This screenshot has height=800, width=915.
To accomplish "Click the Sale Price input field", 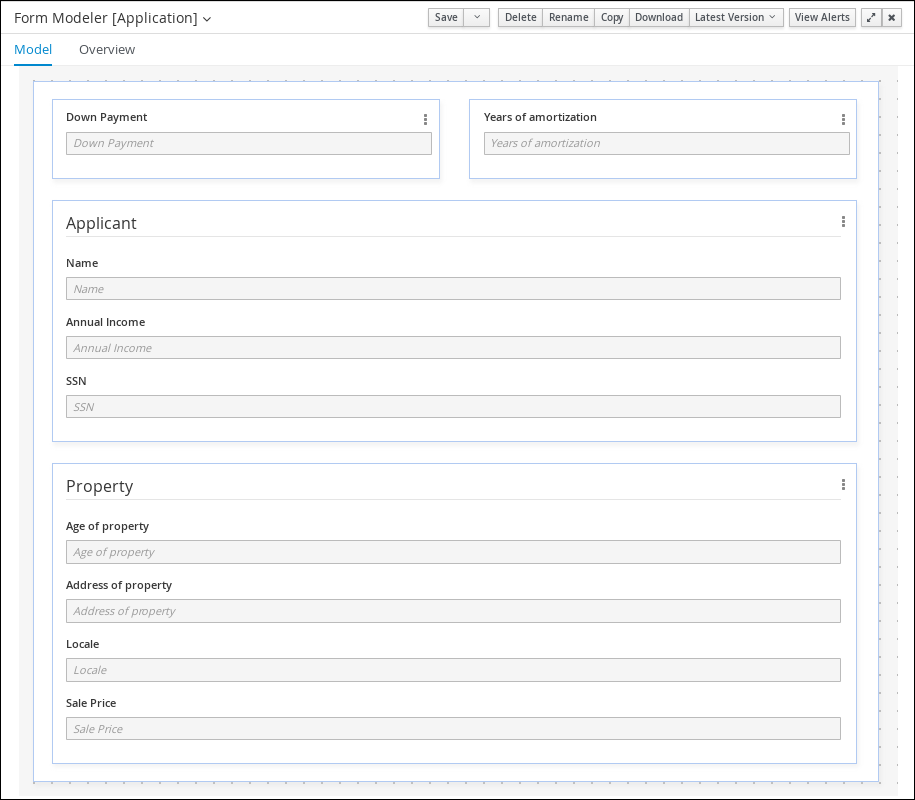I will point(453,729).
